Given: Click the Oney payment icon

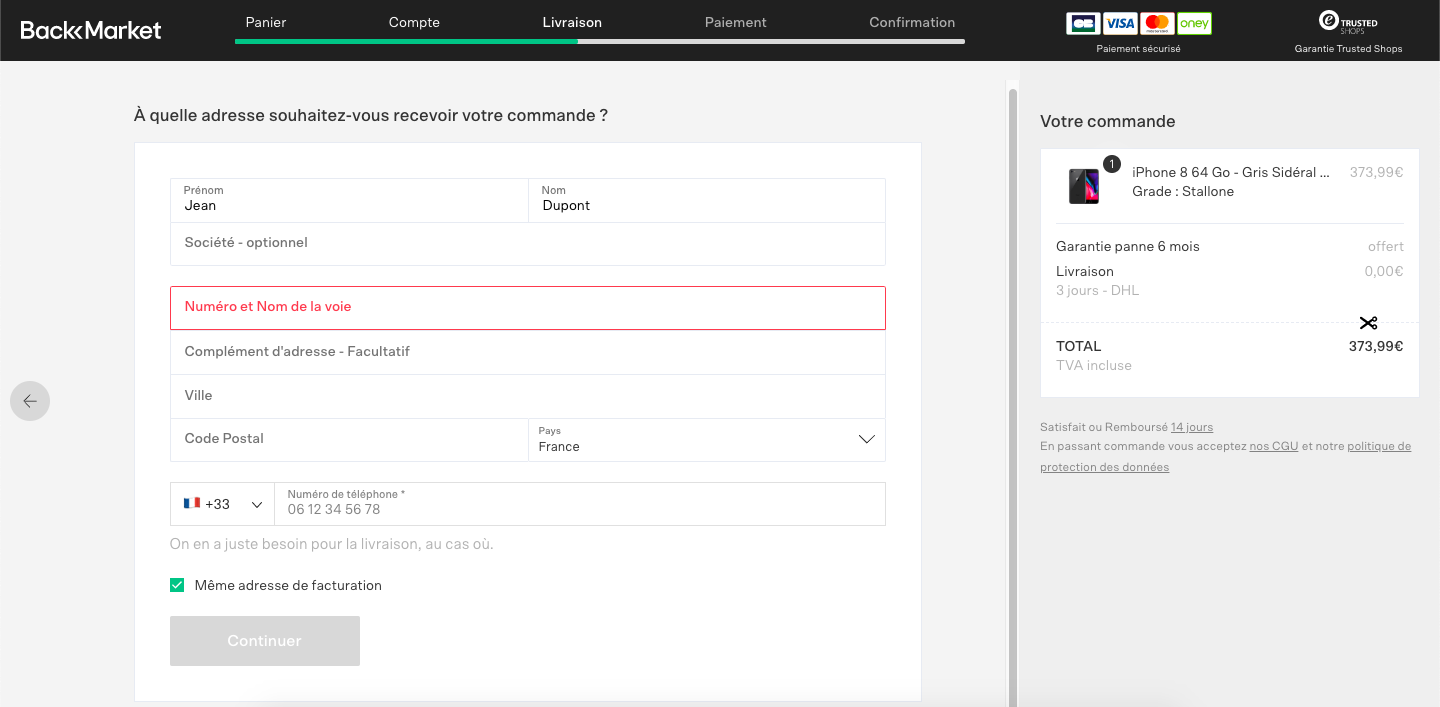Looking at the screenshot, I should 1193,23.
